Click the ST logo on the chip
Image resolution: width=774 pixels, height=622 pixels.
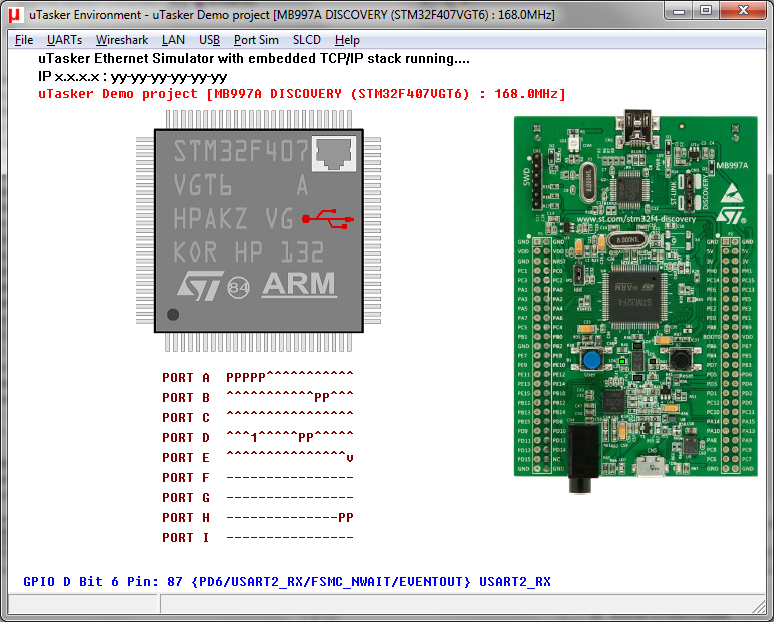204,285
